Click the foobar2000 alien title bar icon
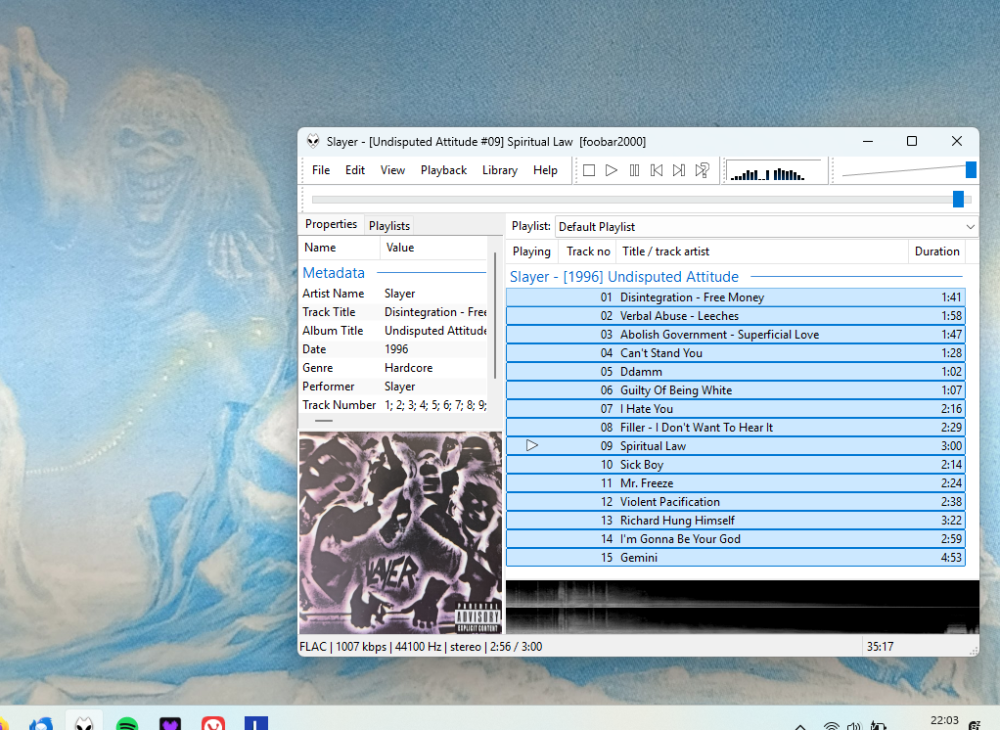 pos(314,142)
